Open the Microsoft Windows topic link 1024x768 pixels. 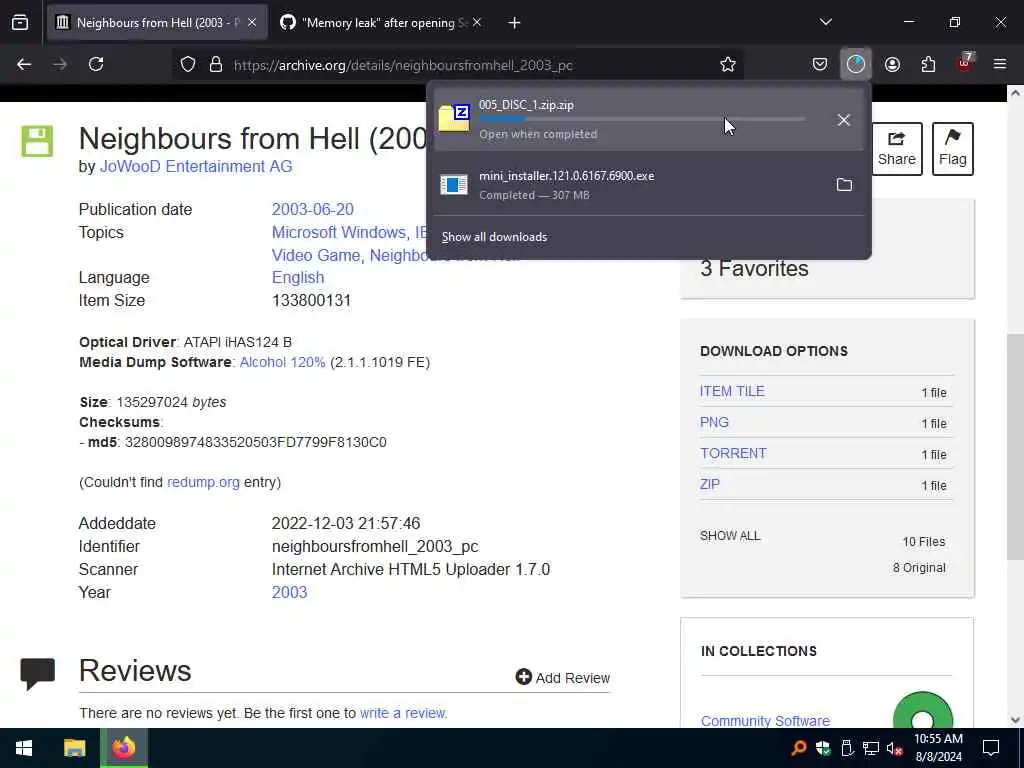coord(339,232)
